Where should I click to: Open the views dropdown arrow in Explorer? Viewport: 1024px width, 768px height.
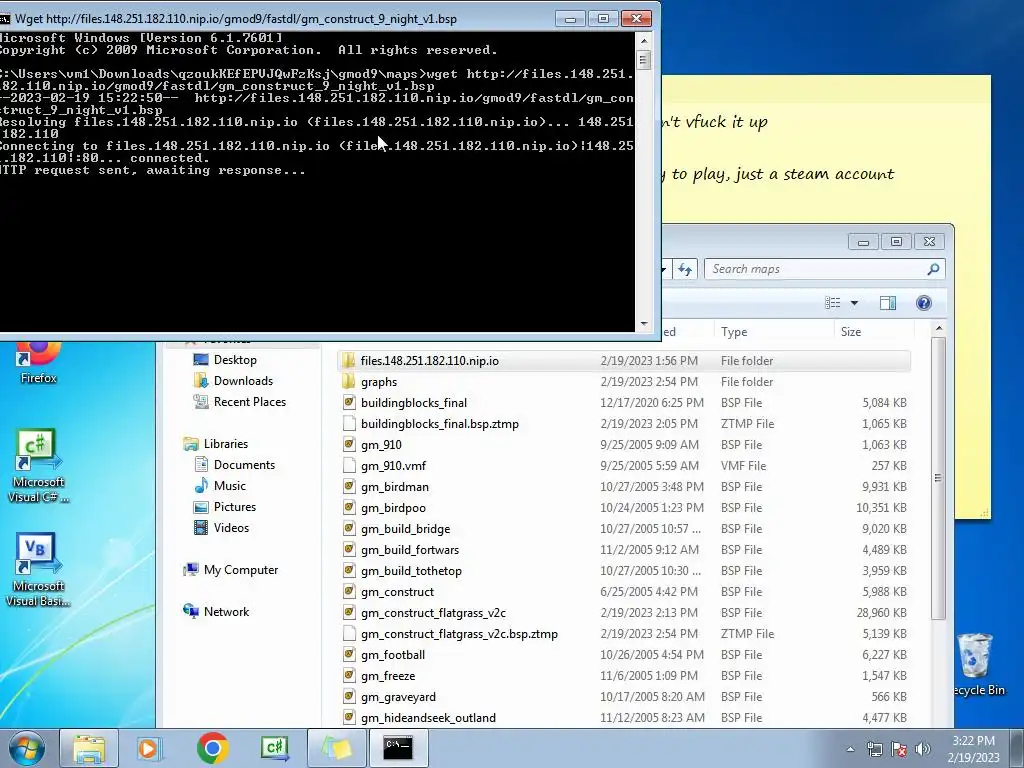pyautogui.click(x=854, y=303)
